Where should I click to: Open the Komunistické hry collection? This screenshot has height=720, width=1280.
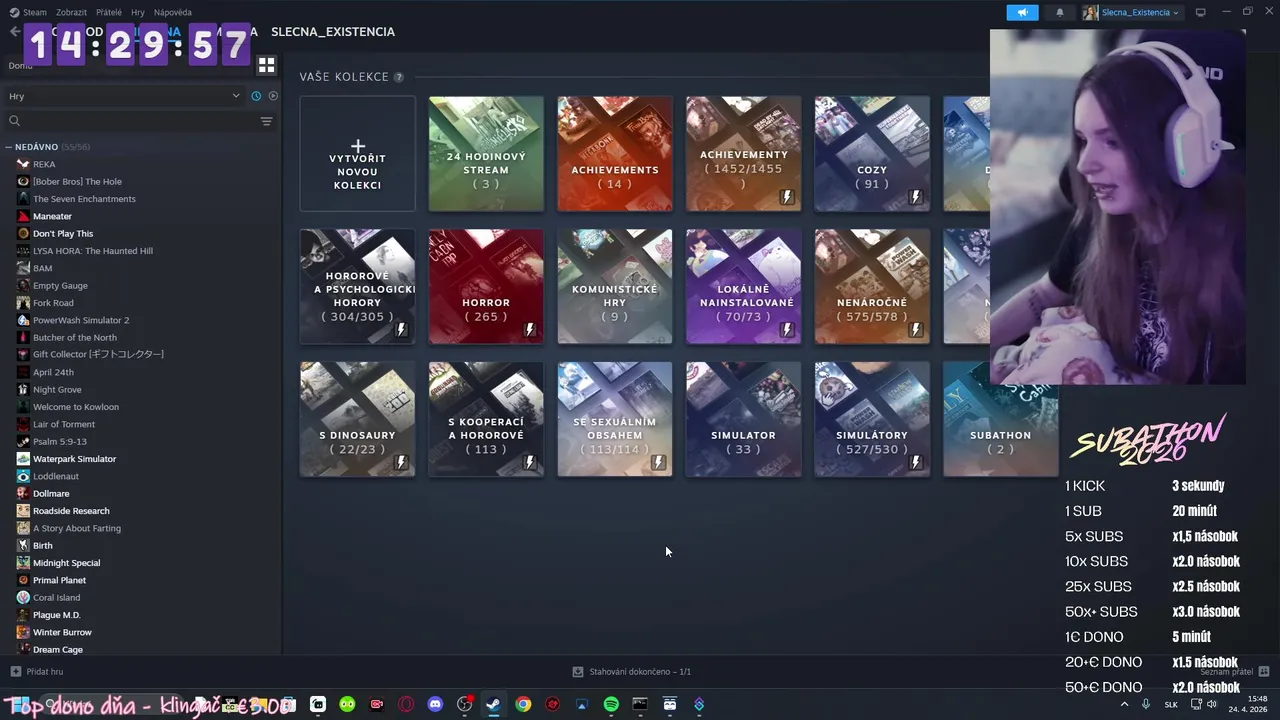coord(615,287)
